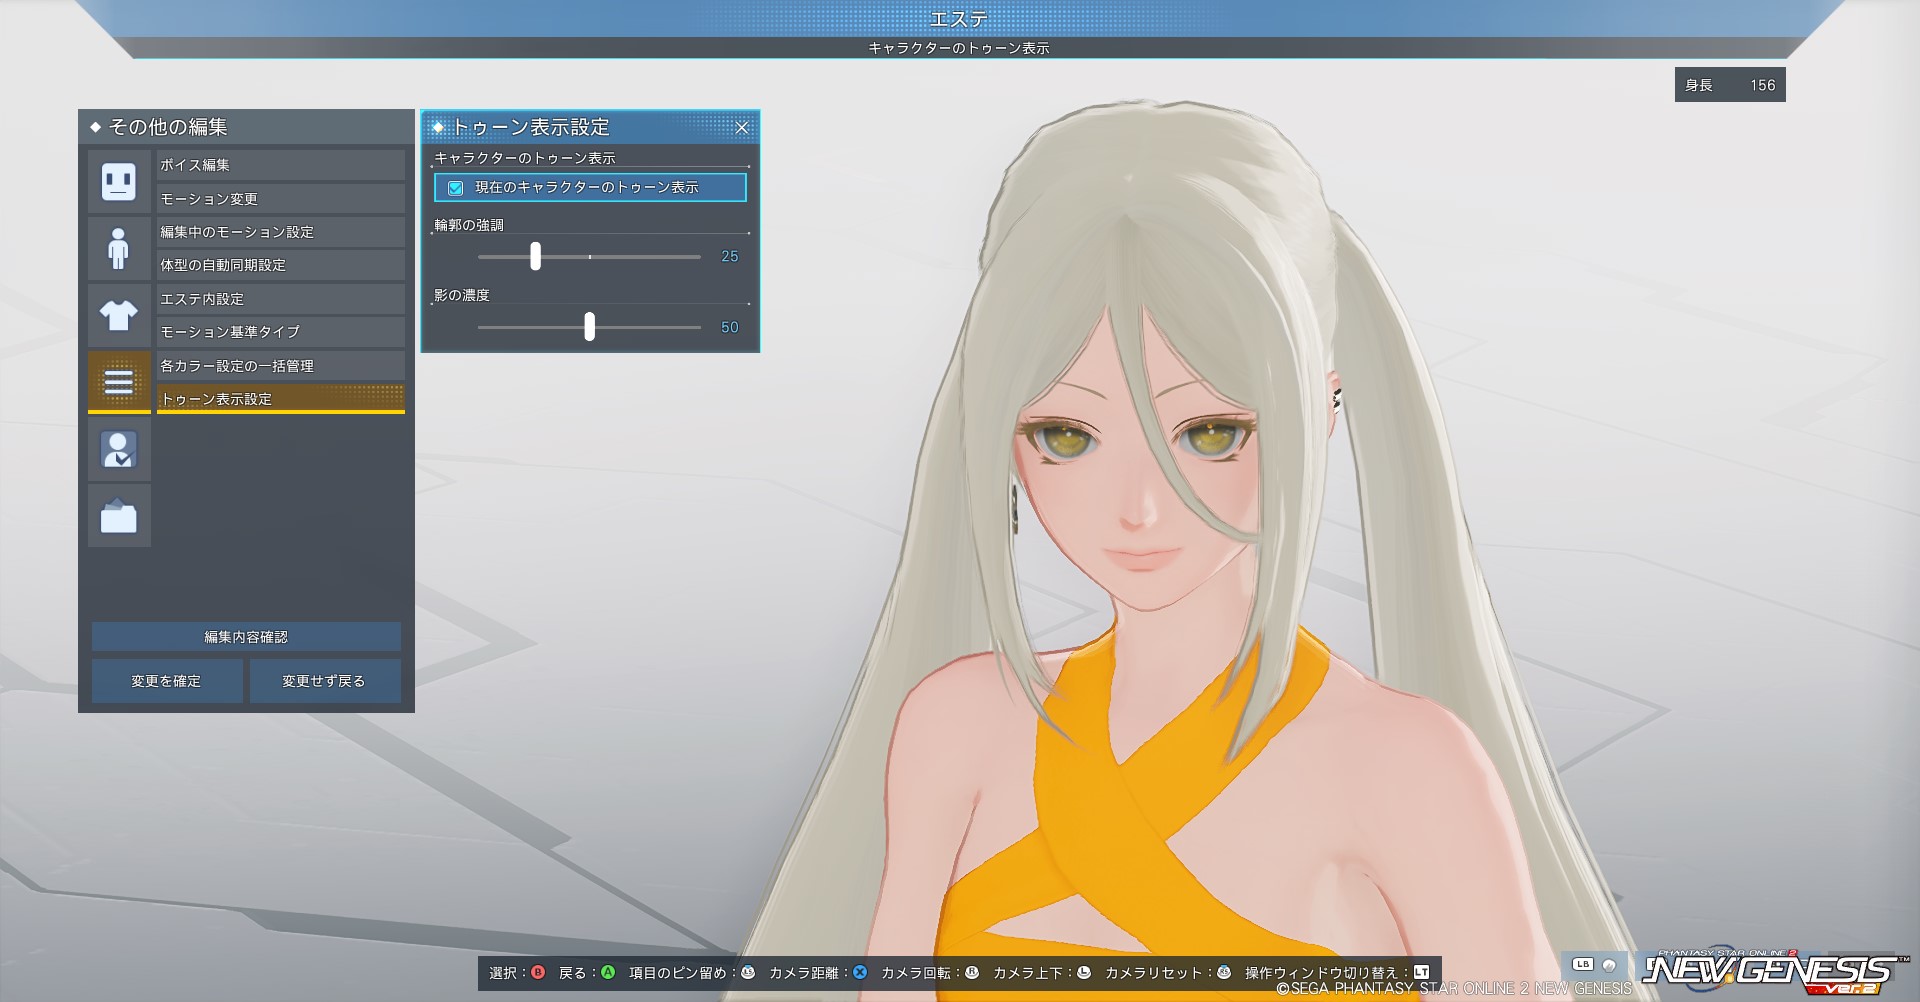
Task: Click the X button カメラ距離 icon
Action: coord(860,972)
